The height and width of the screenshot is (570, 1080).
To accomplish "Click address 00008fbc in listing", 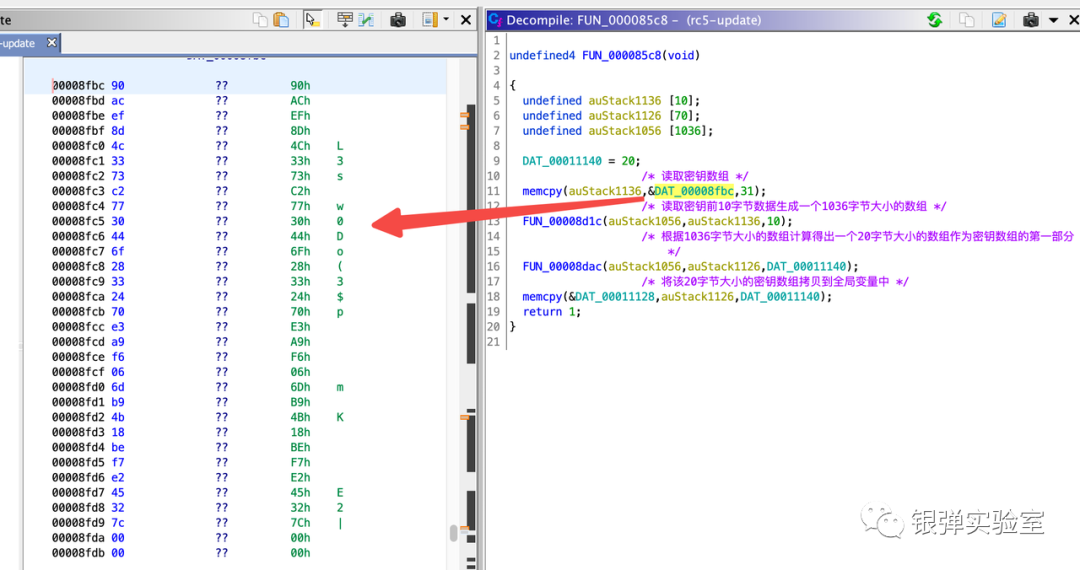I will tap(79, 85).
